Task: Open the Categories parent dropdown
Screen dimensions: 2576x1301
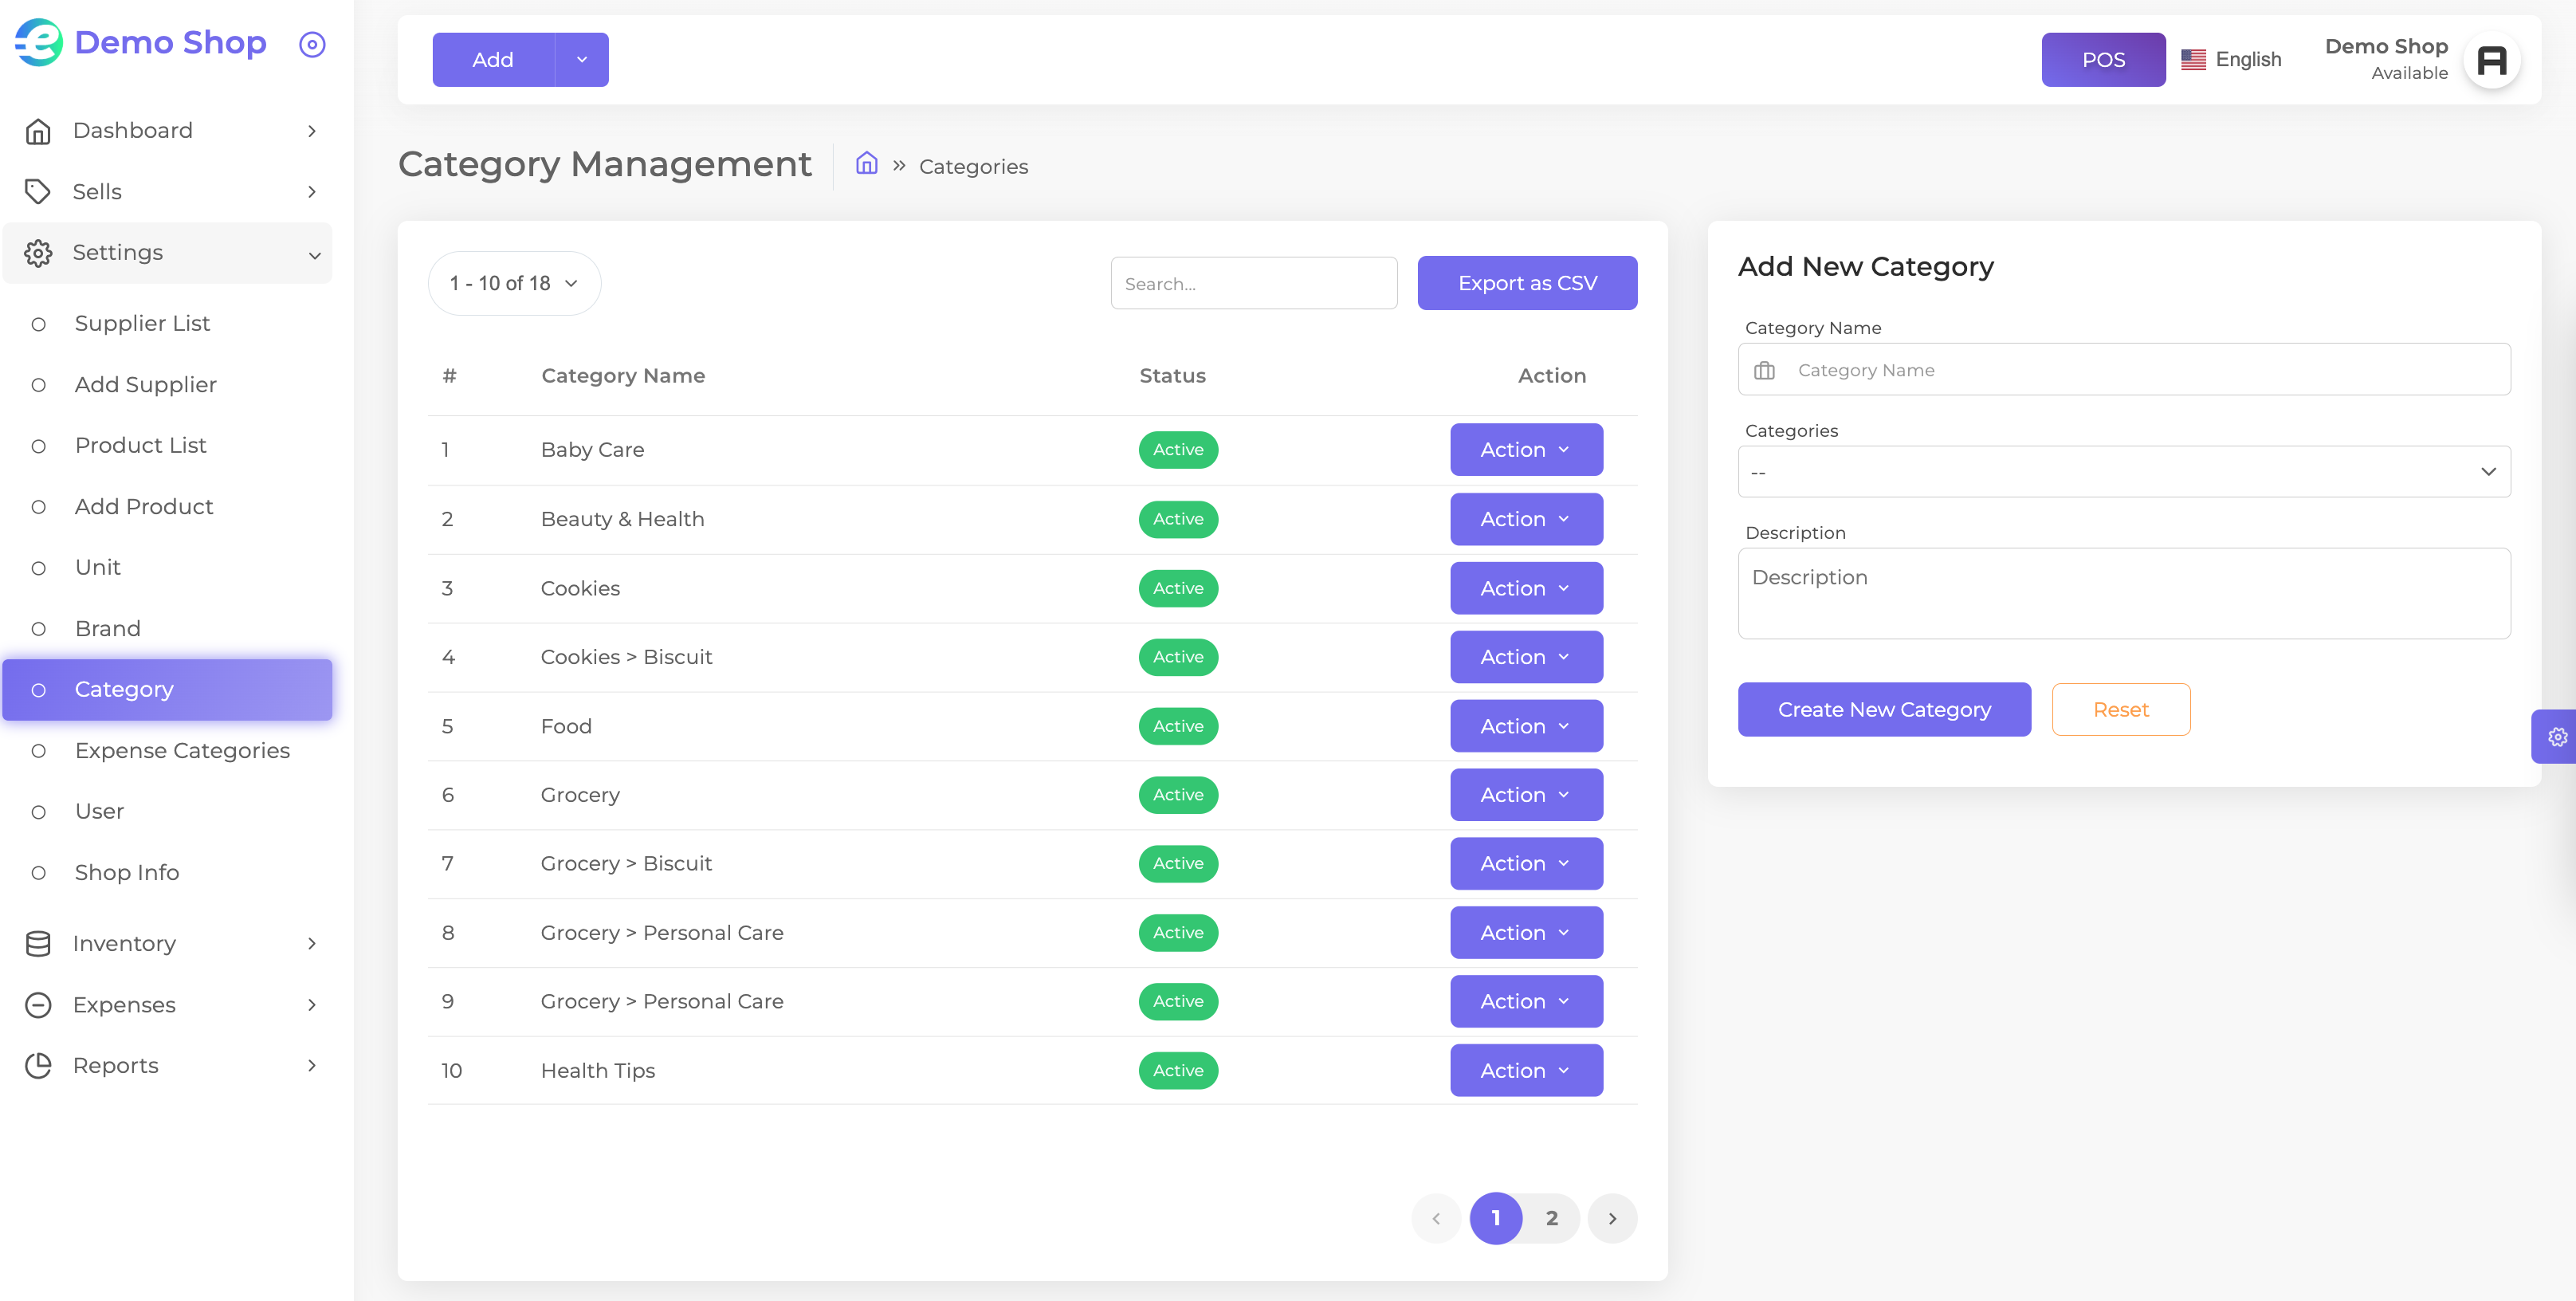Action: (2124, 472)
